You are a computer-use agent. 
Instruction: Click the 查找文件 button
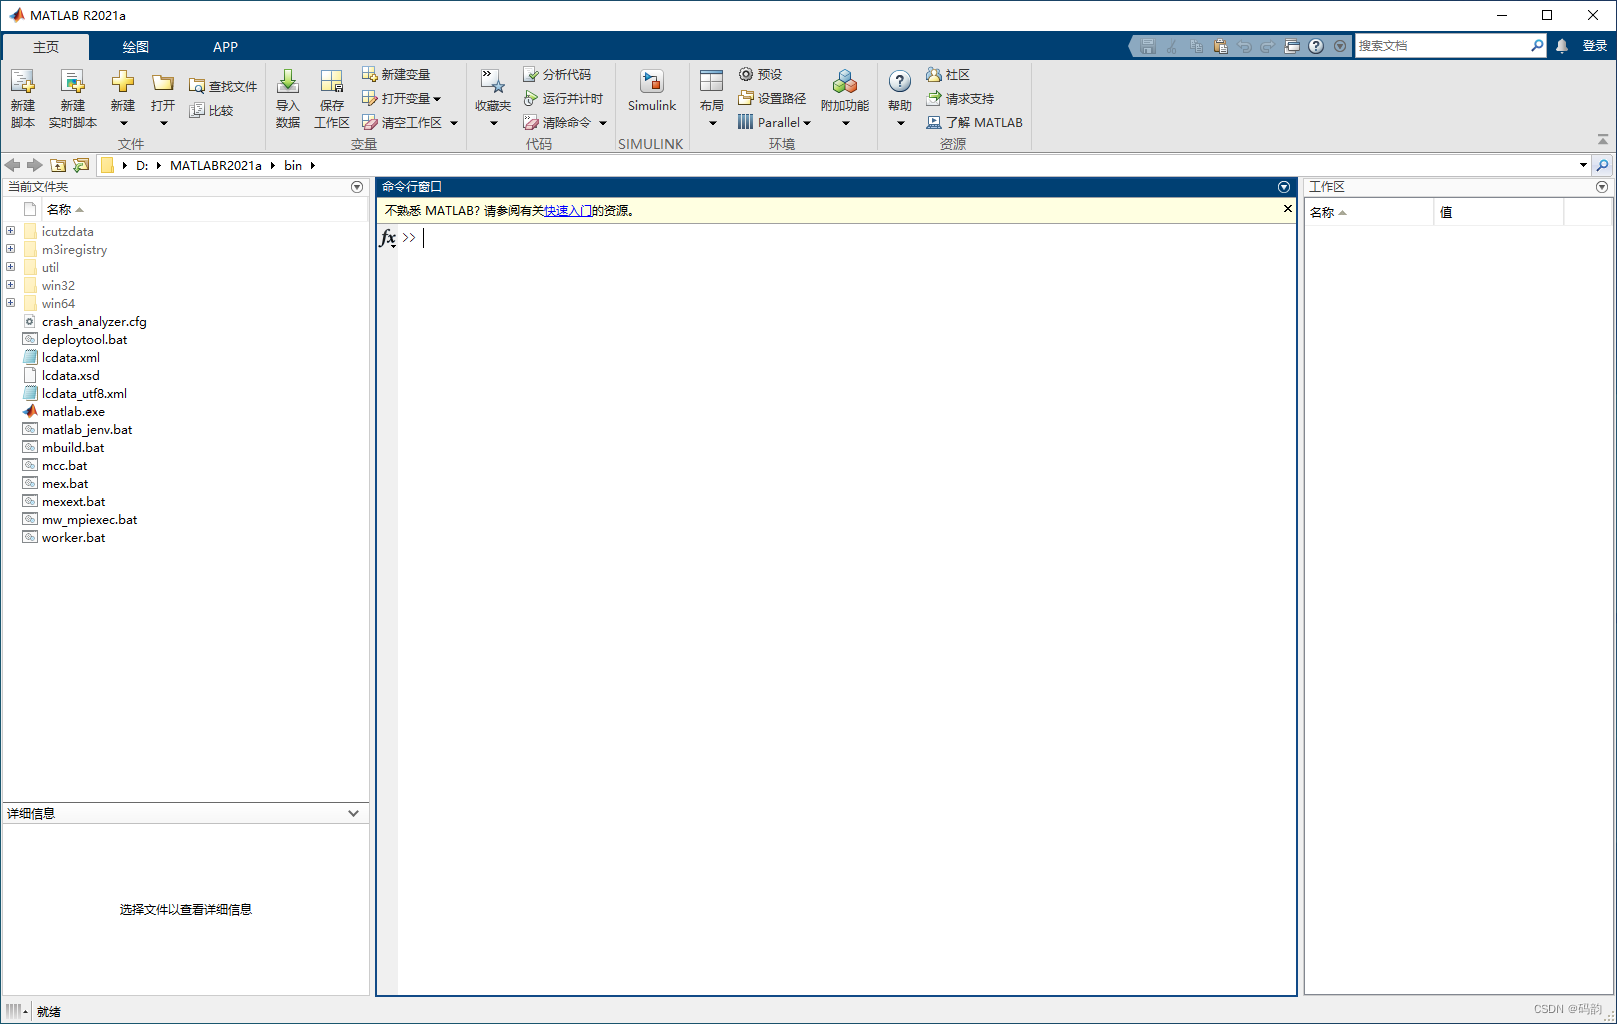[x=223, y=86]
